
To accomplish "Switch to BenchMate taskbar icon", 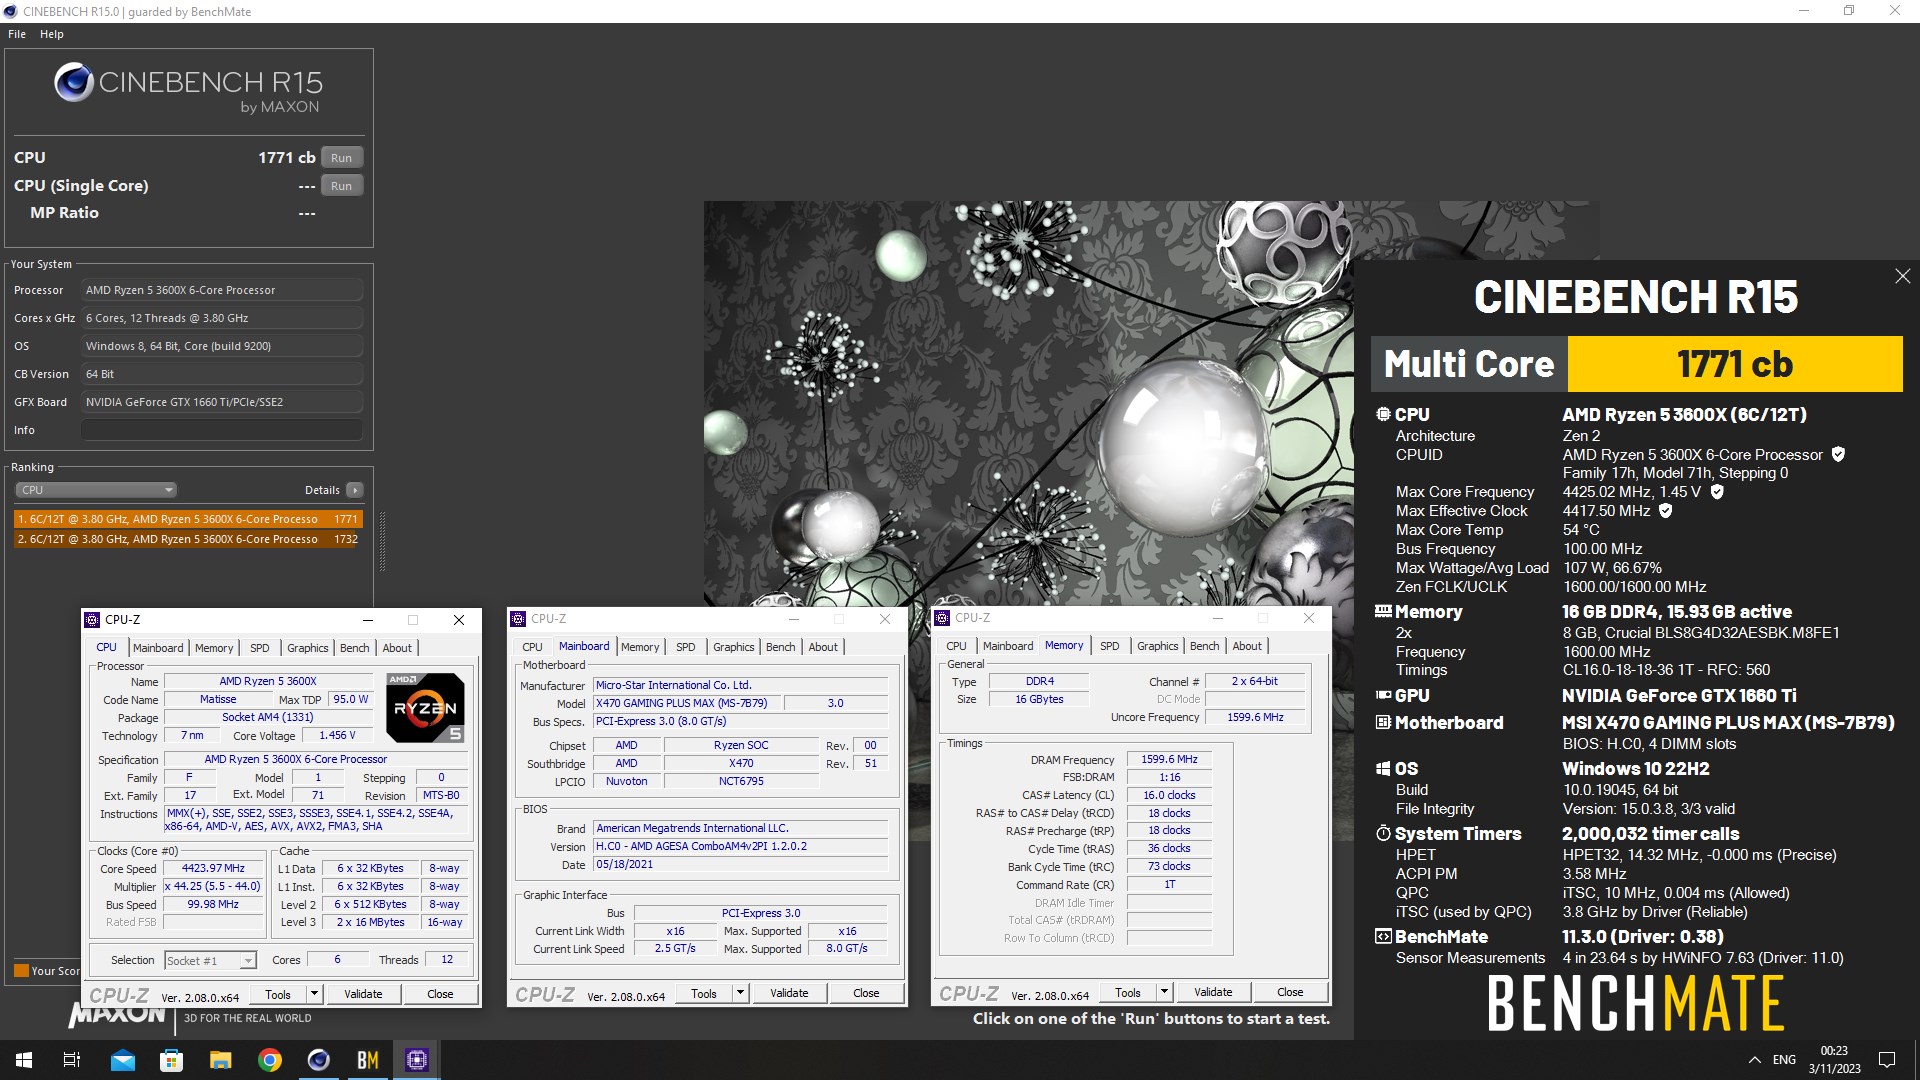I will (x=367, y=1060).
